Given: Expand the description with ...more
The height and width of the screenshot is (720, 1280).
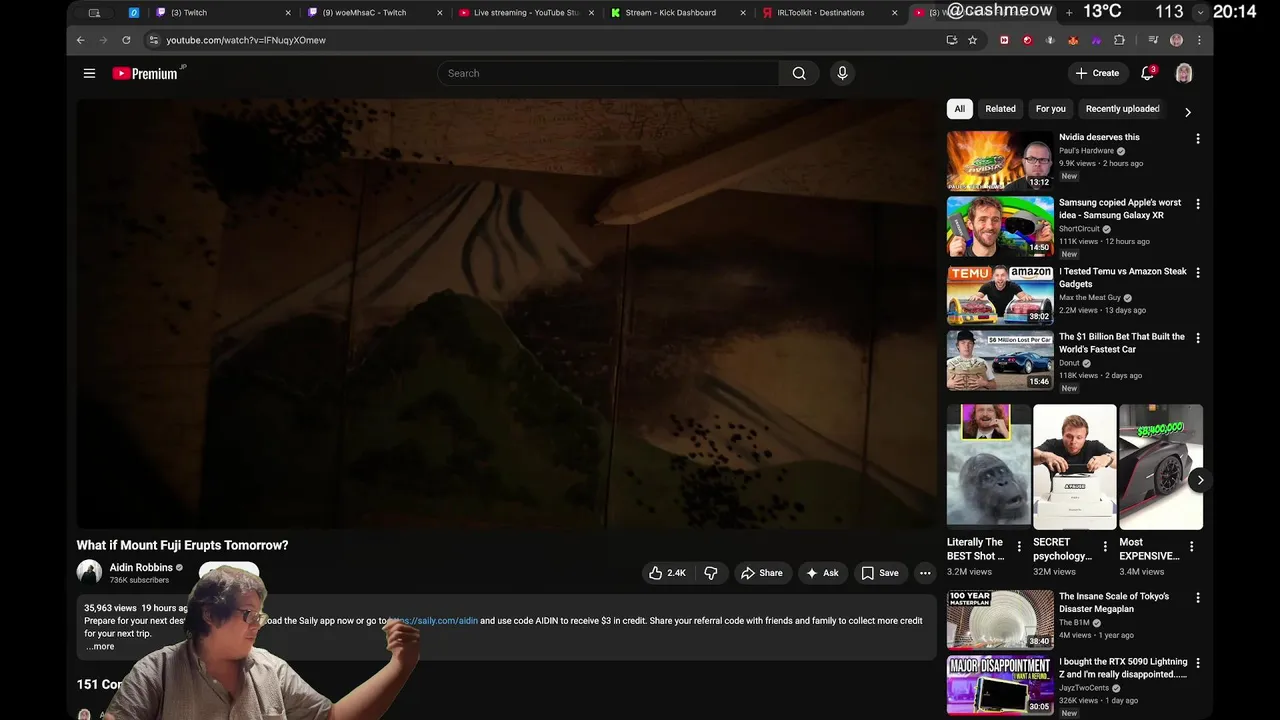Looking at the screenshot, I should click(99, 646).
